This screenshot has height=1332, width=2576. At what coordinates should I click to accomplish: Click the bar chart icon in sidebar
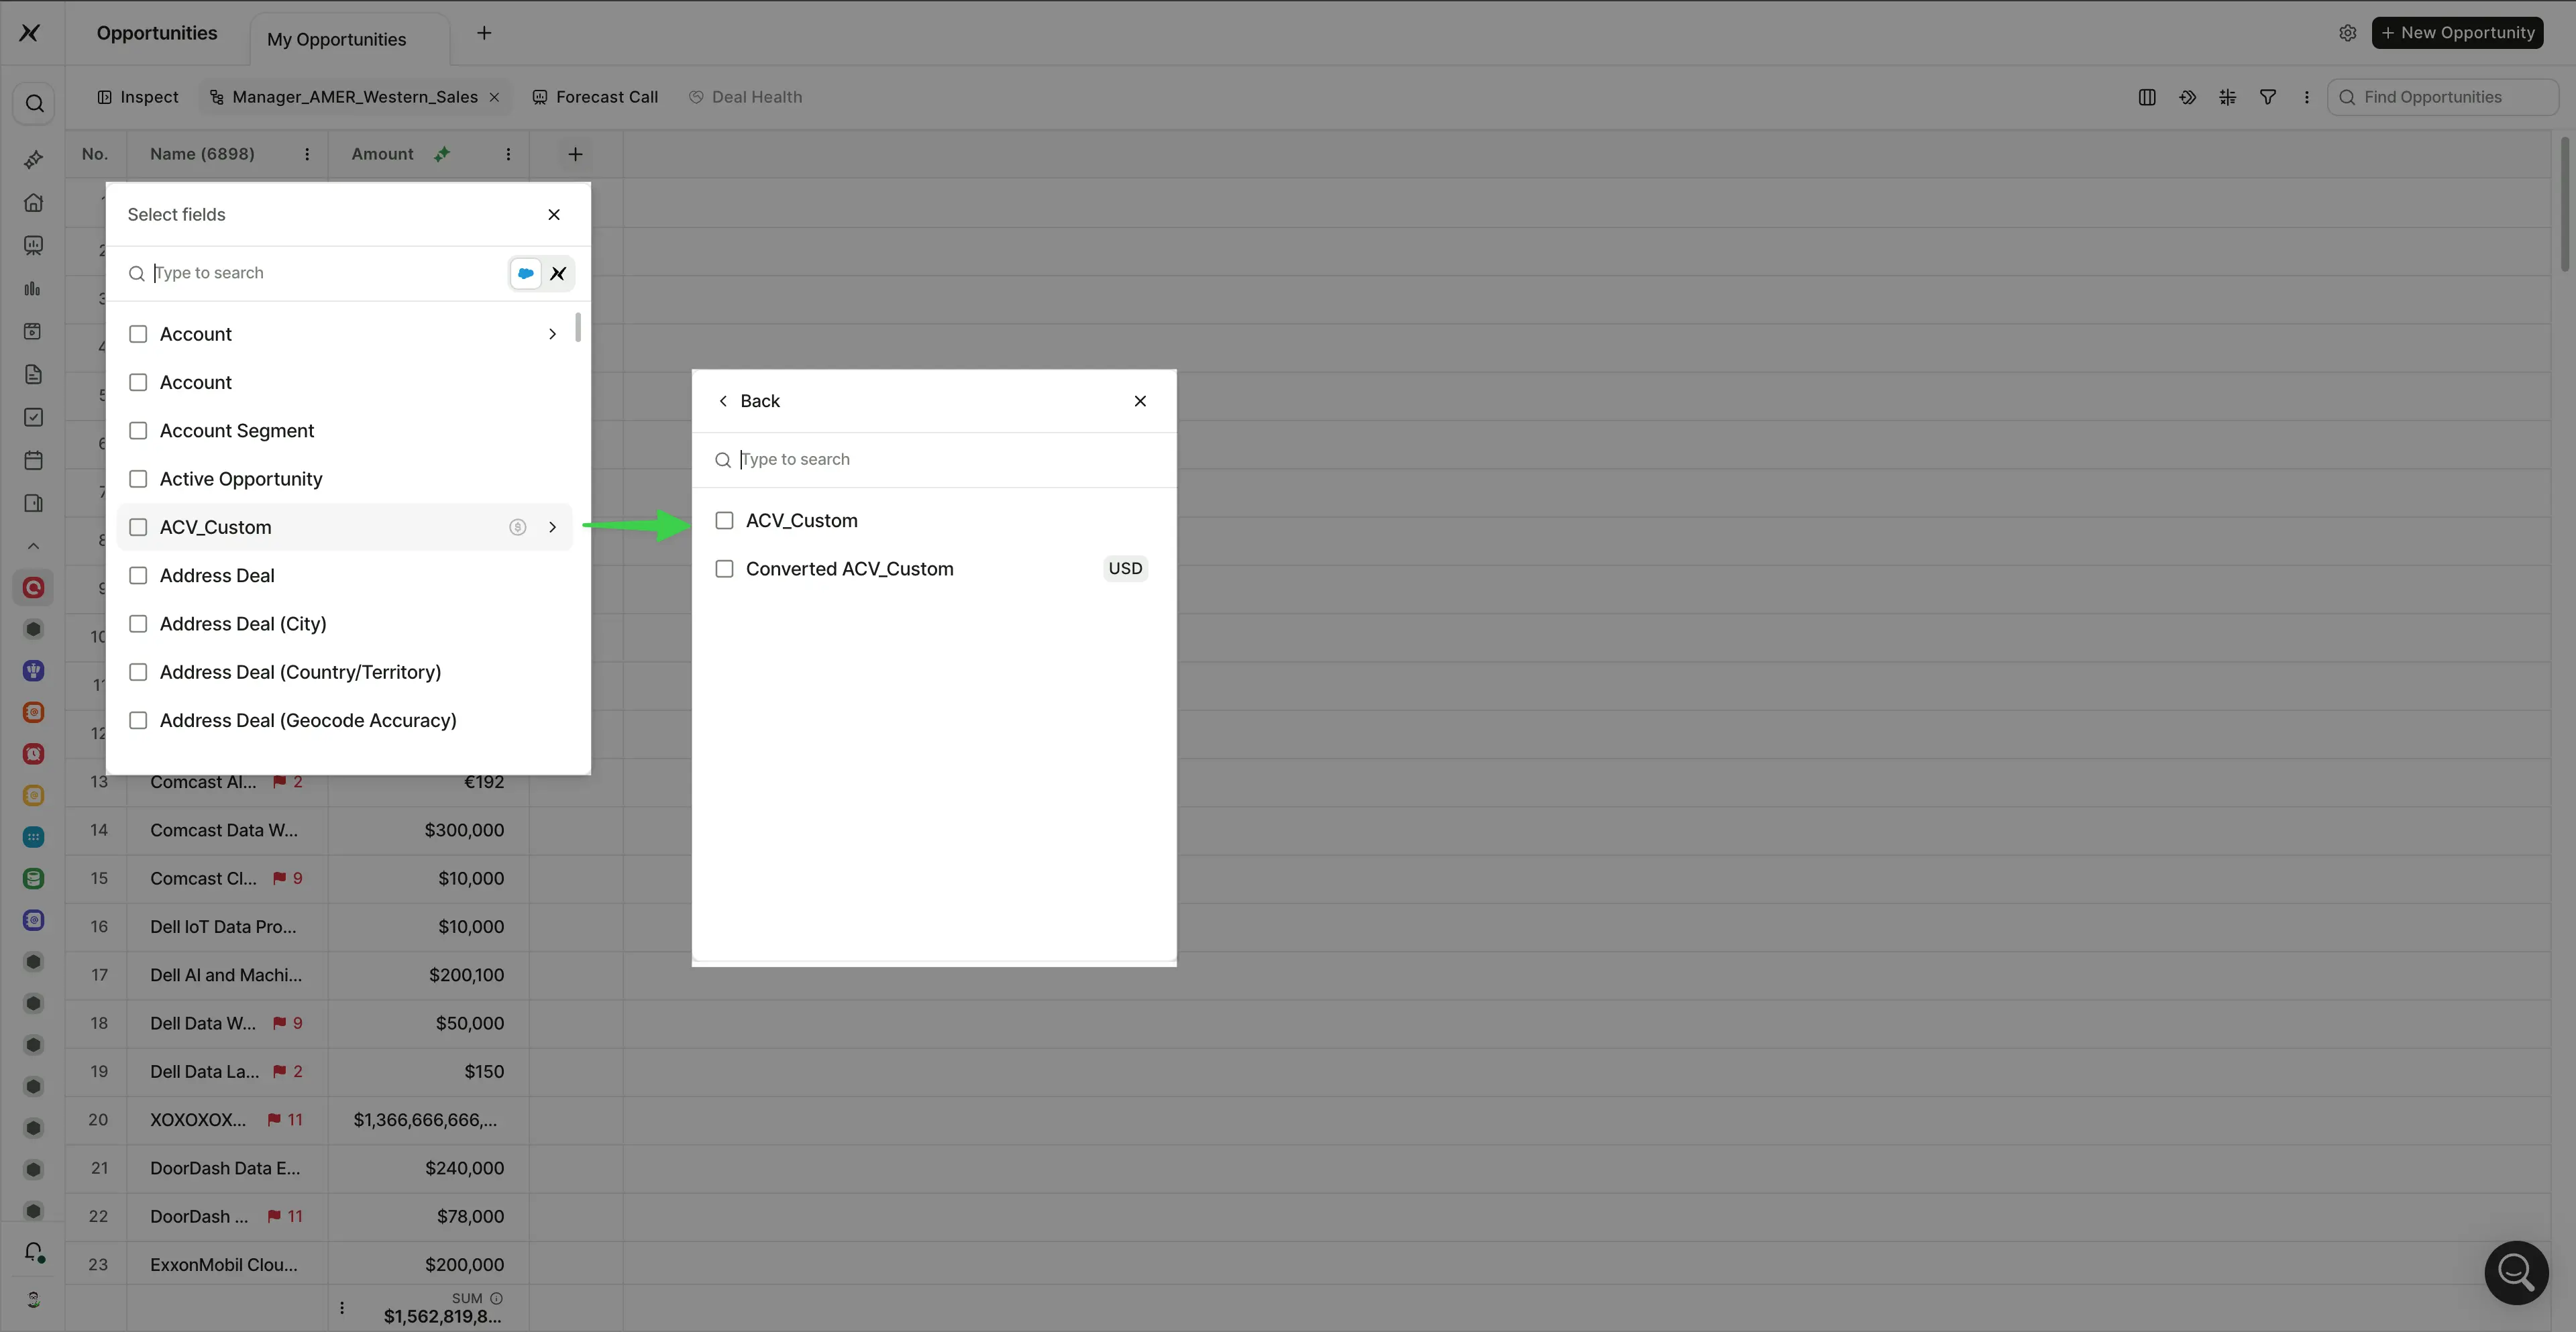33,289
